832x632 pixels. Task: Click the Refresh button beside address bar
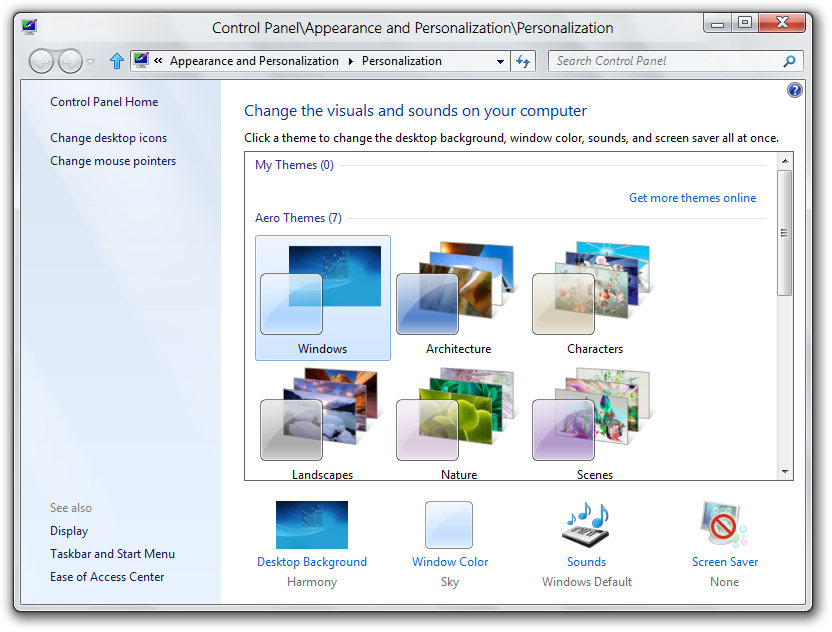point(523,62)
